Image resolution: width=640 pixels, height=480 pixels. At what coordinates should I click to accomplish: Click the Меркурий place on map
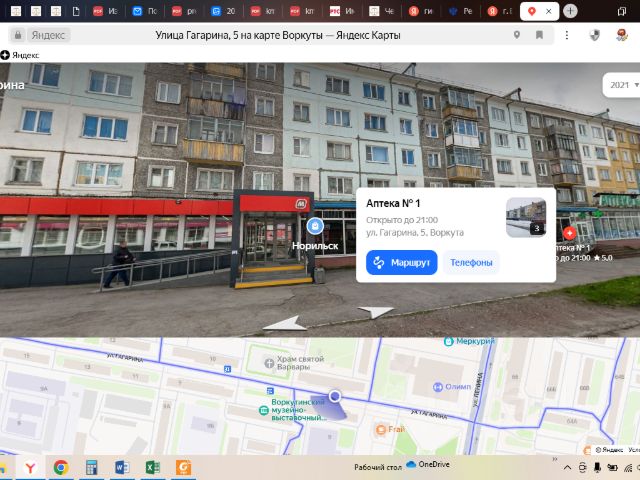coord(475,341)
